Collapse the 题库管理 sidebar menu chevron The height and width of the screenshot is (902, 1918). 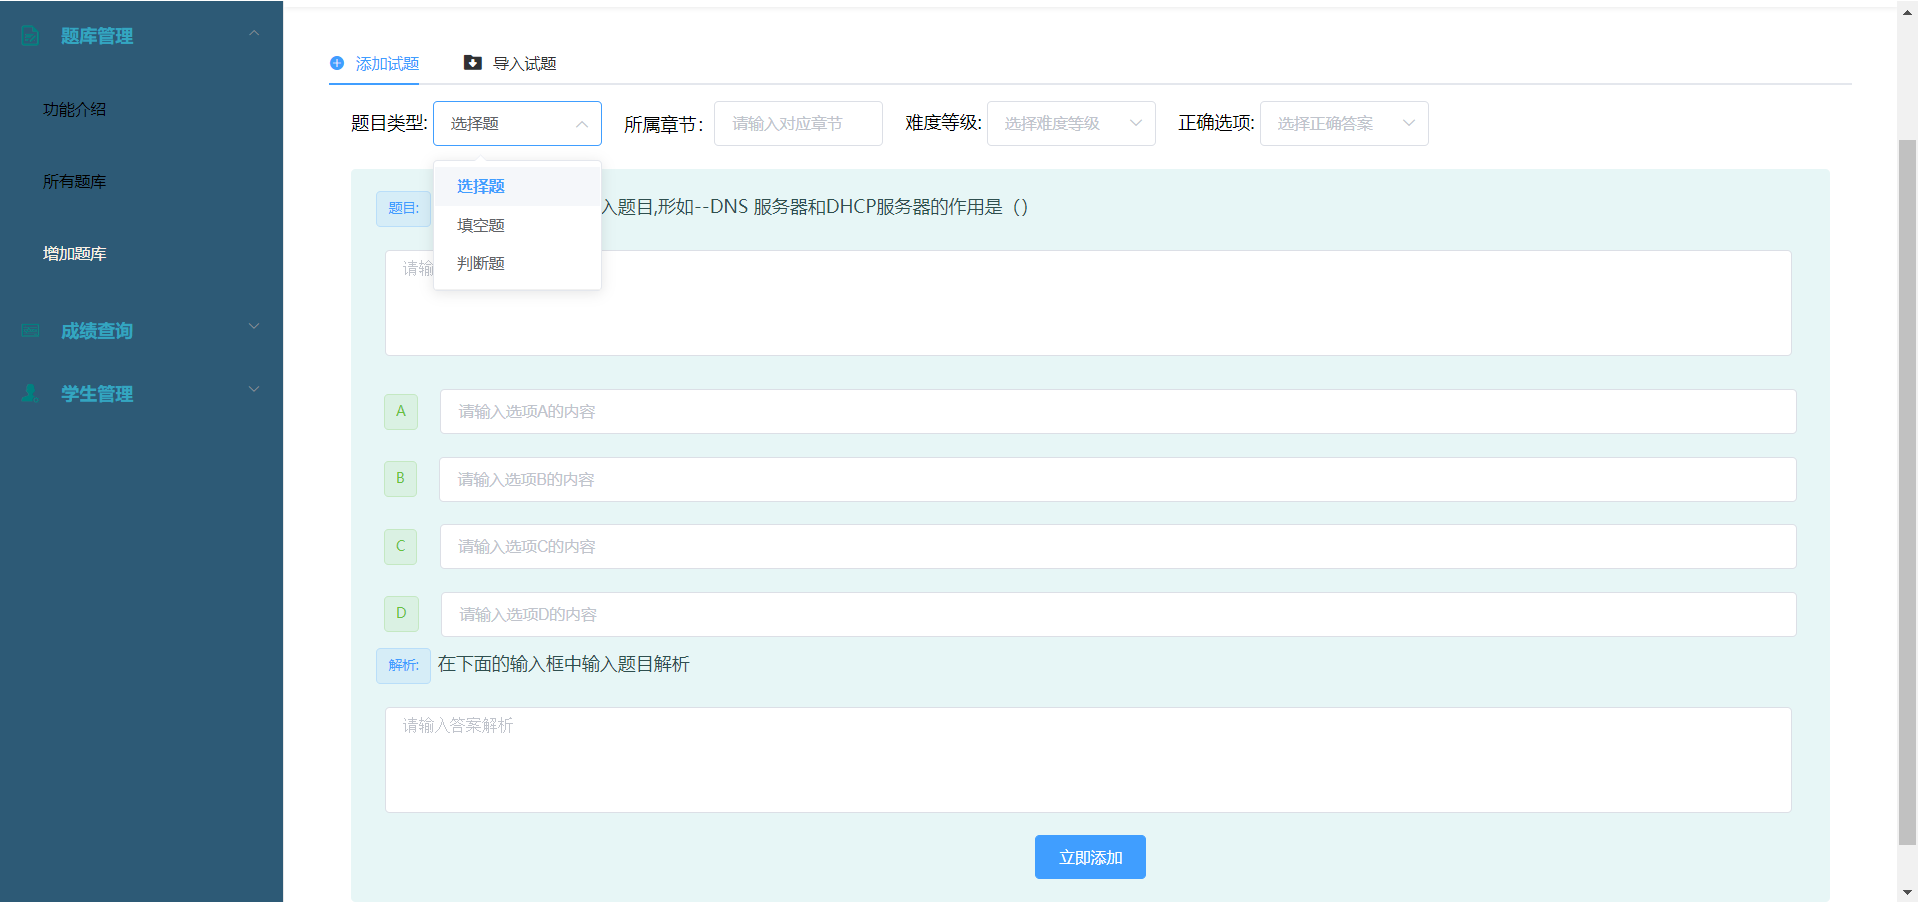(x=254, y=34)
